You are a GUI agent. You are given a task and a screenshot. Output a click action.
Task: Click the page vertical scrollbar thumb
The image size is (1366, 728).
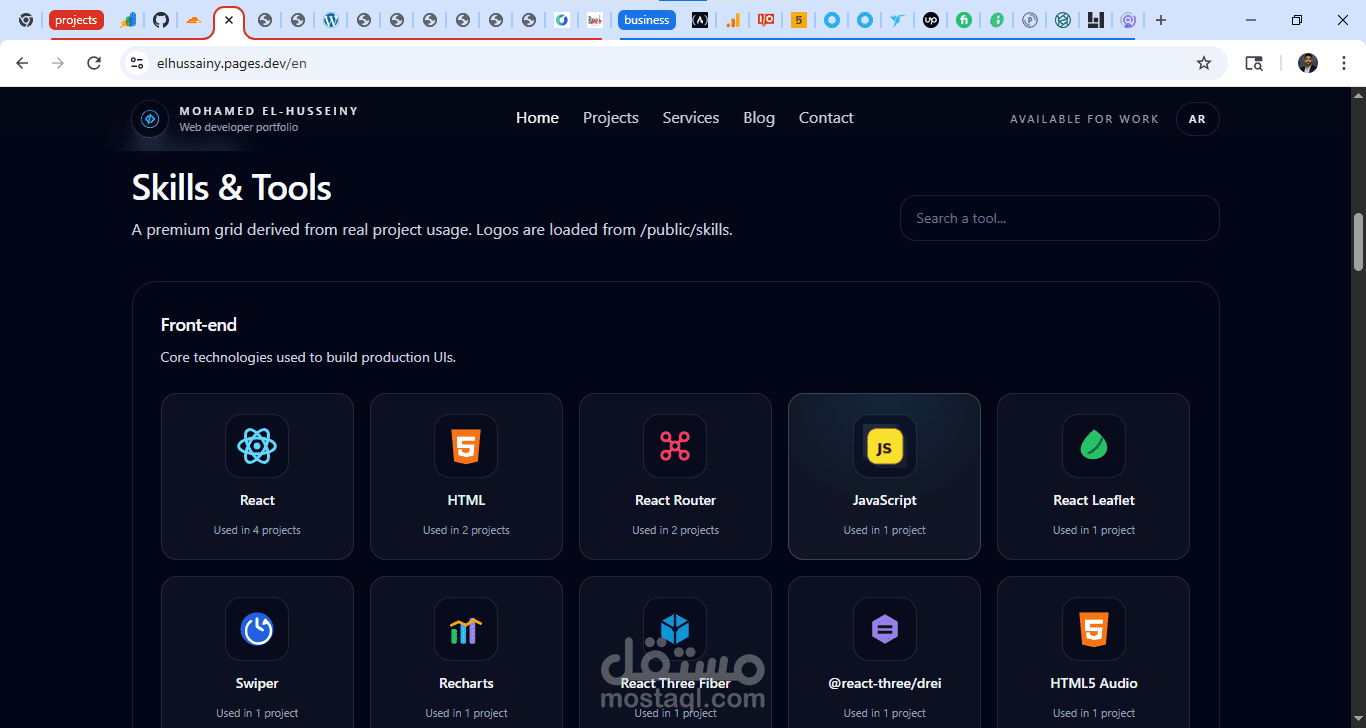(x=1358, y=241)
